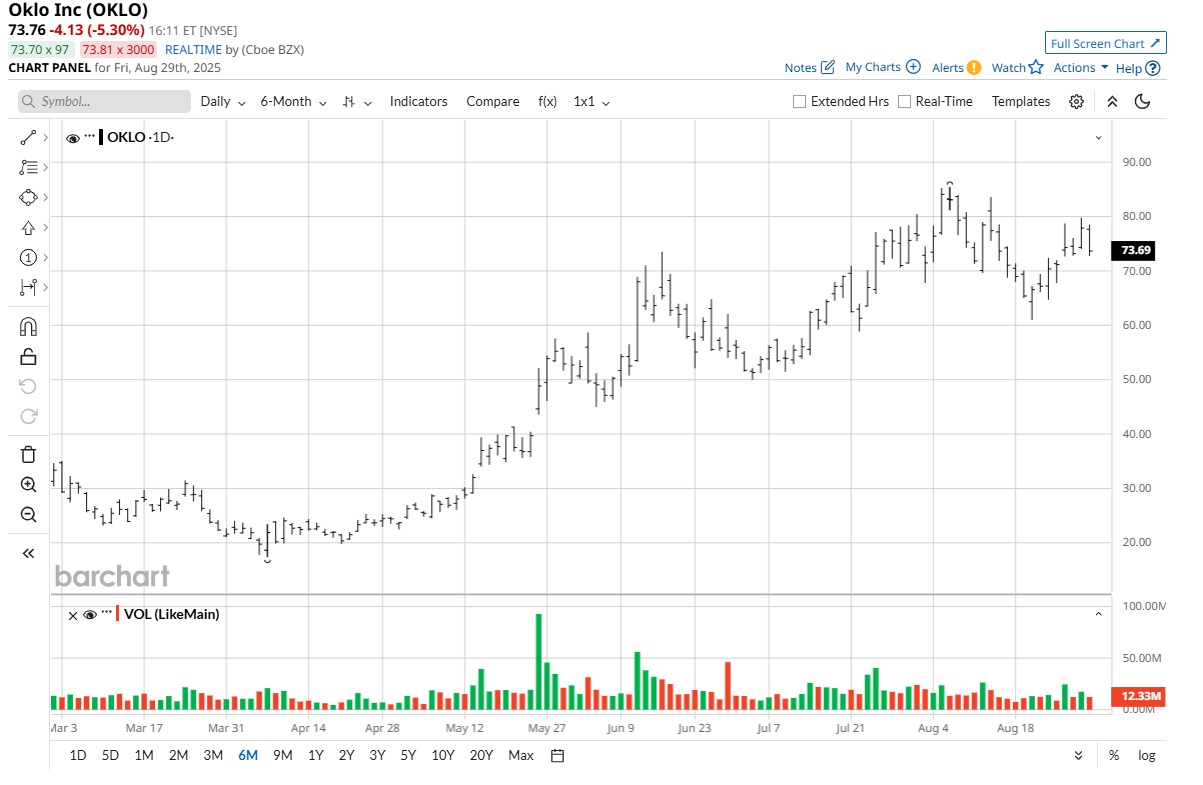Screen dimensions: 1203x785
Task: Zoom in with the magnifier plus
Action: tap(28, 484)
